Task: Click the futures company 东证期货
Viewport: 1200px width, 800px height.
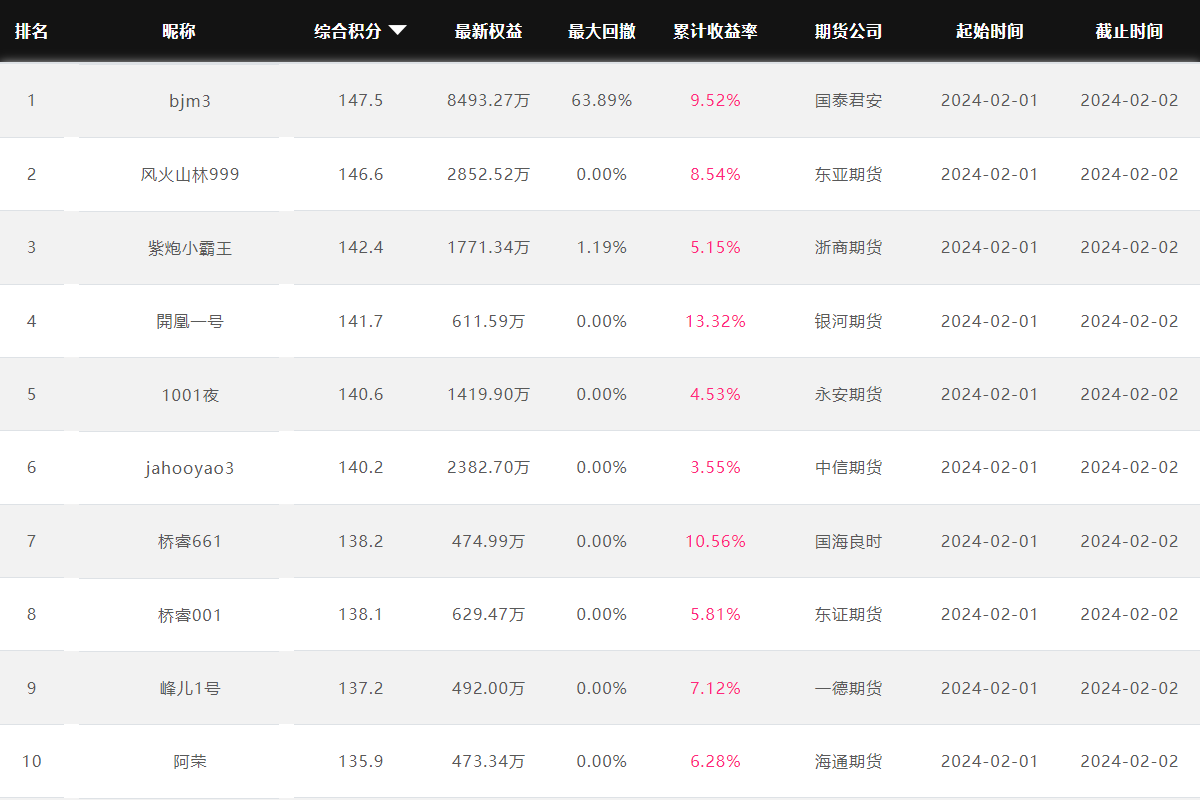Action: 849,614
